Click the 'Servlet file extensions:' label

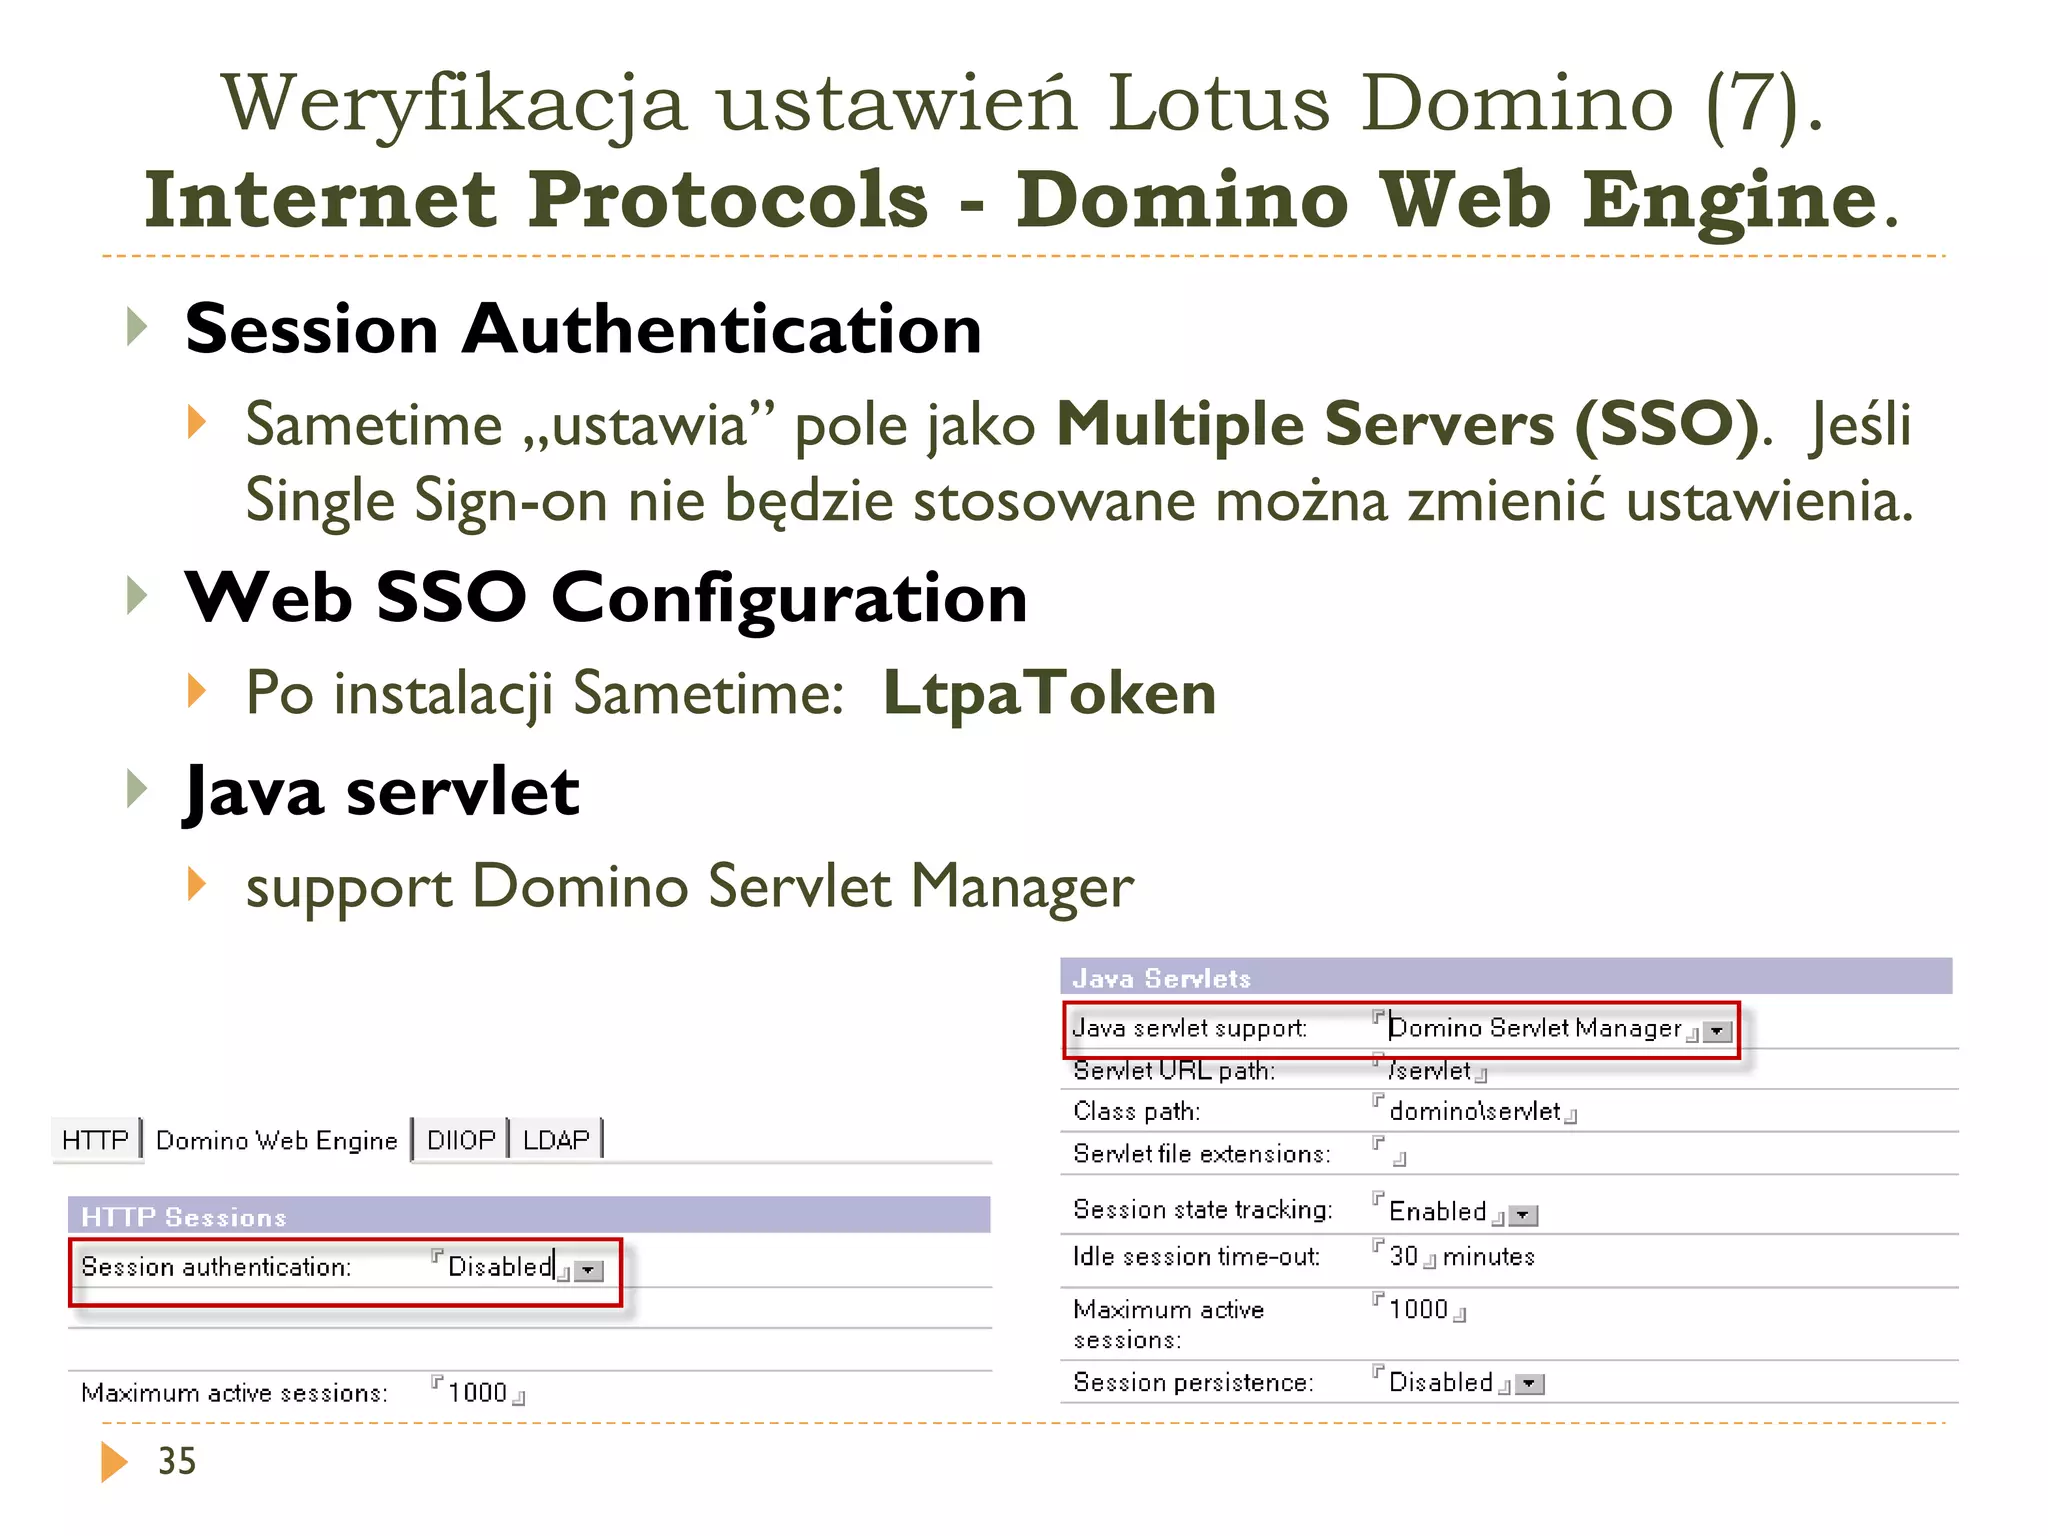point(1202,1154)
